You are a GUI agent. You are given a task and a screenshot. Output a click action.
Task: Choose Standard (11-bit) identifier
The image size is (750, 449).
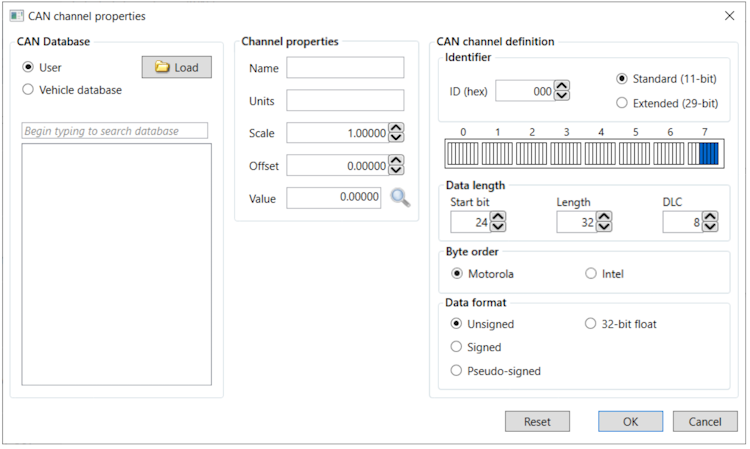pyautogui.click(x=621, y=78)
